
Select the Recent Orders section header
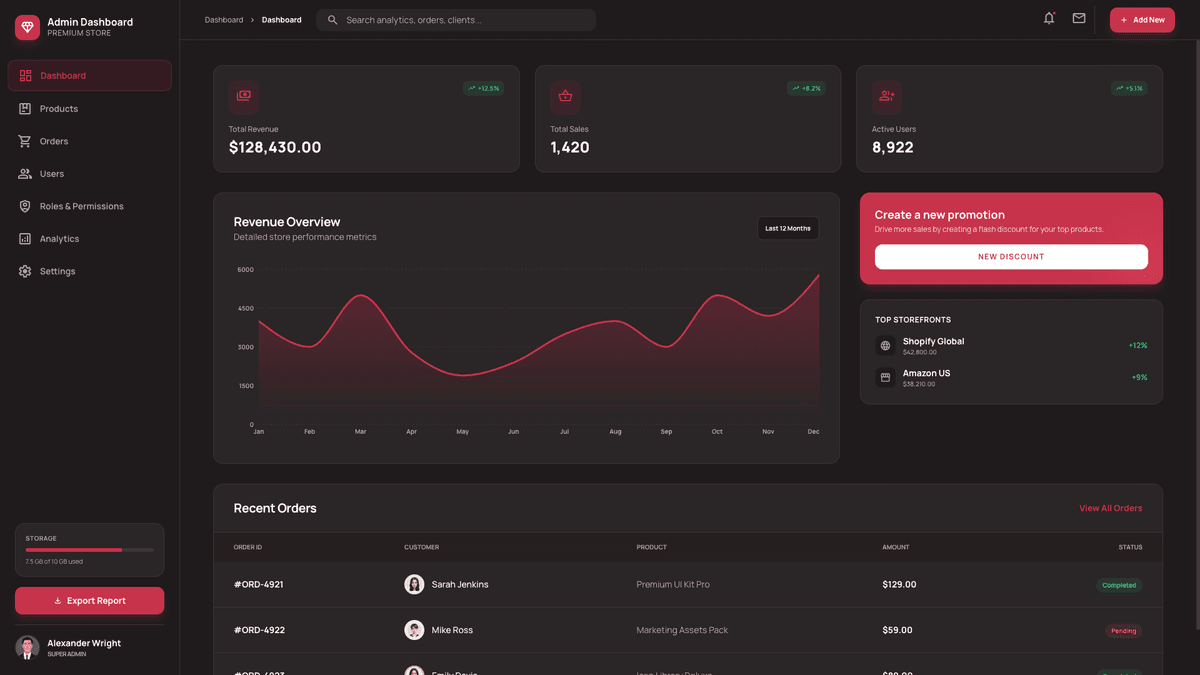[x=275, y=508]
